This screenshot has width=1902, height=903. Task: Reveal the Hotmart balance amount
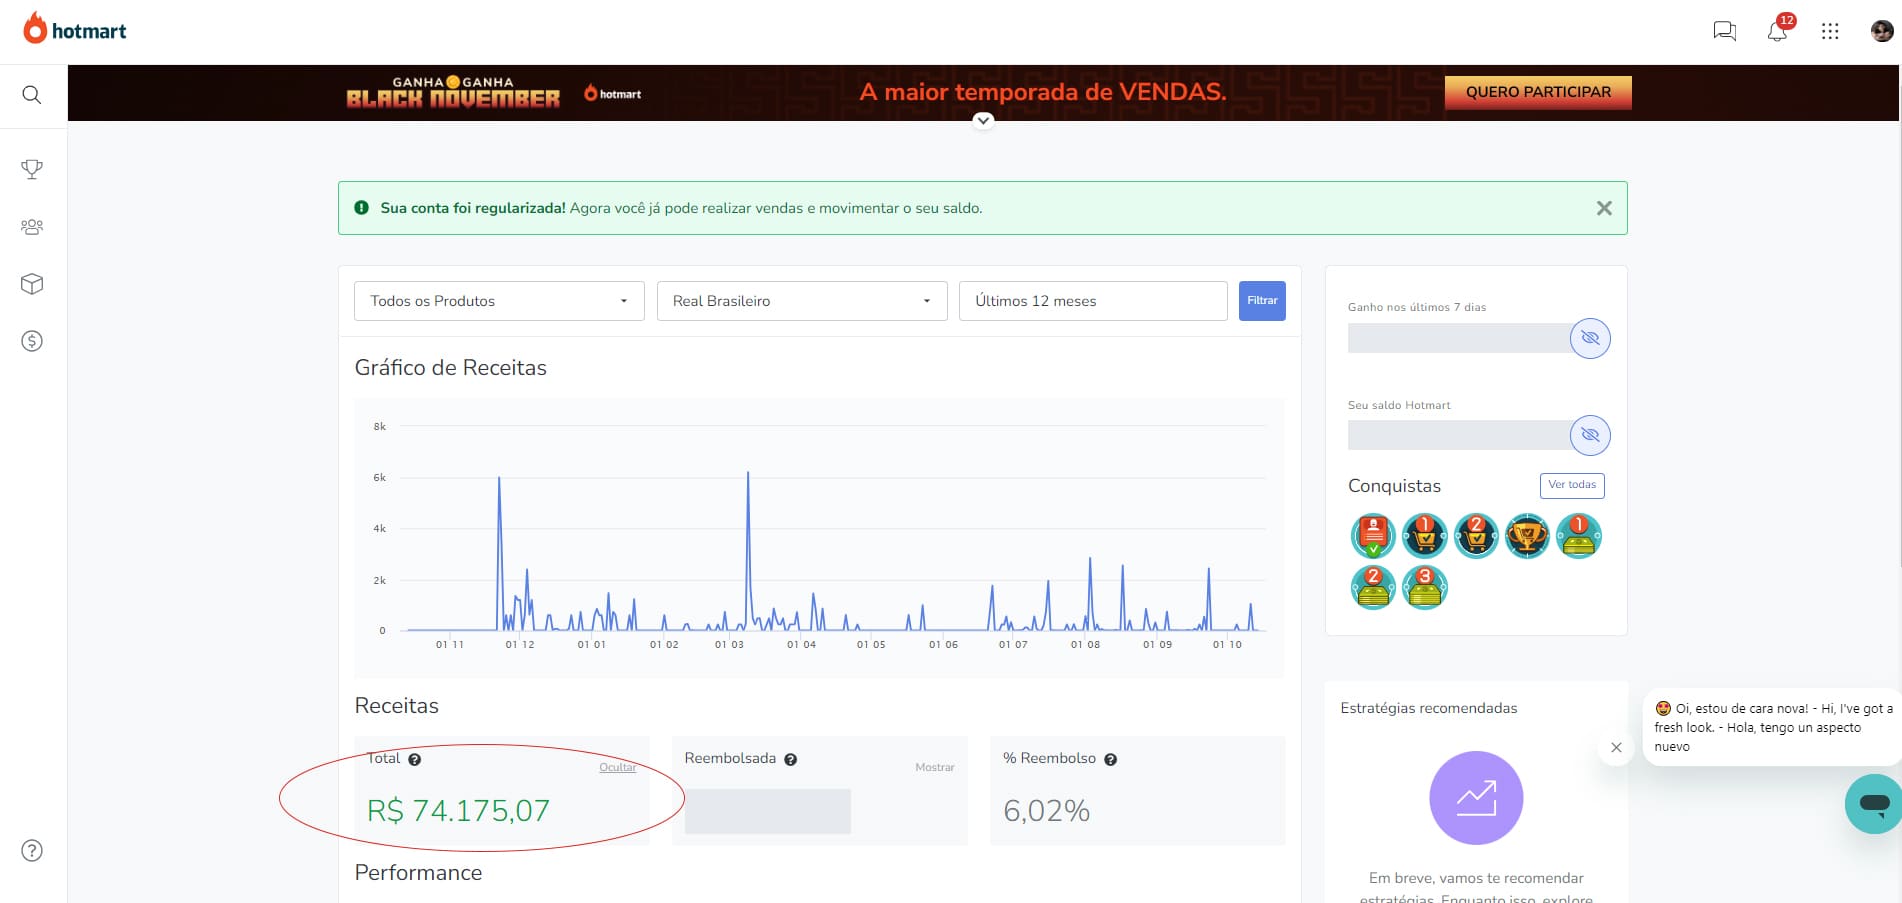1590,435
